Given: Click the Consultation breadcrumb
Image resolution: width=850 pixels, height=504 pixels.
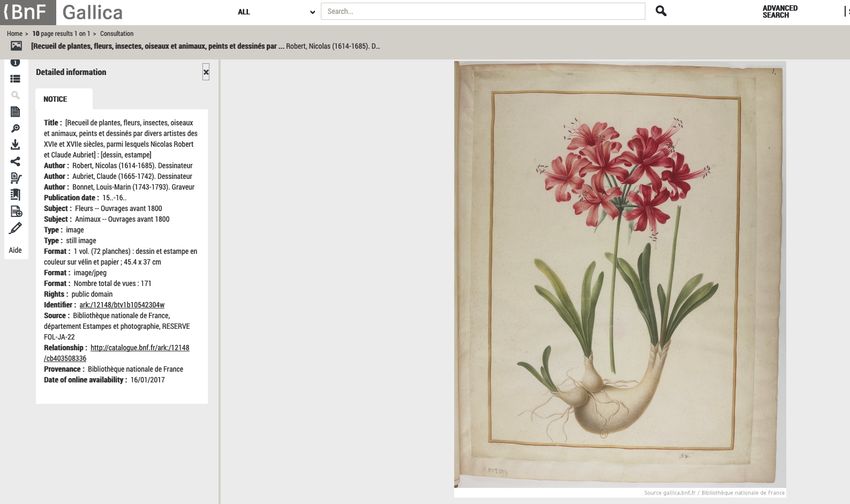Looking at the screenshot, I should point(117,34).
